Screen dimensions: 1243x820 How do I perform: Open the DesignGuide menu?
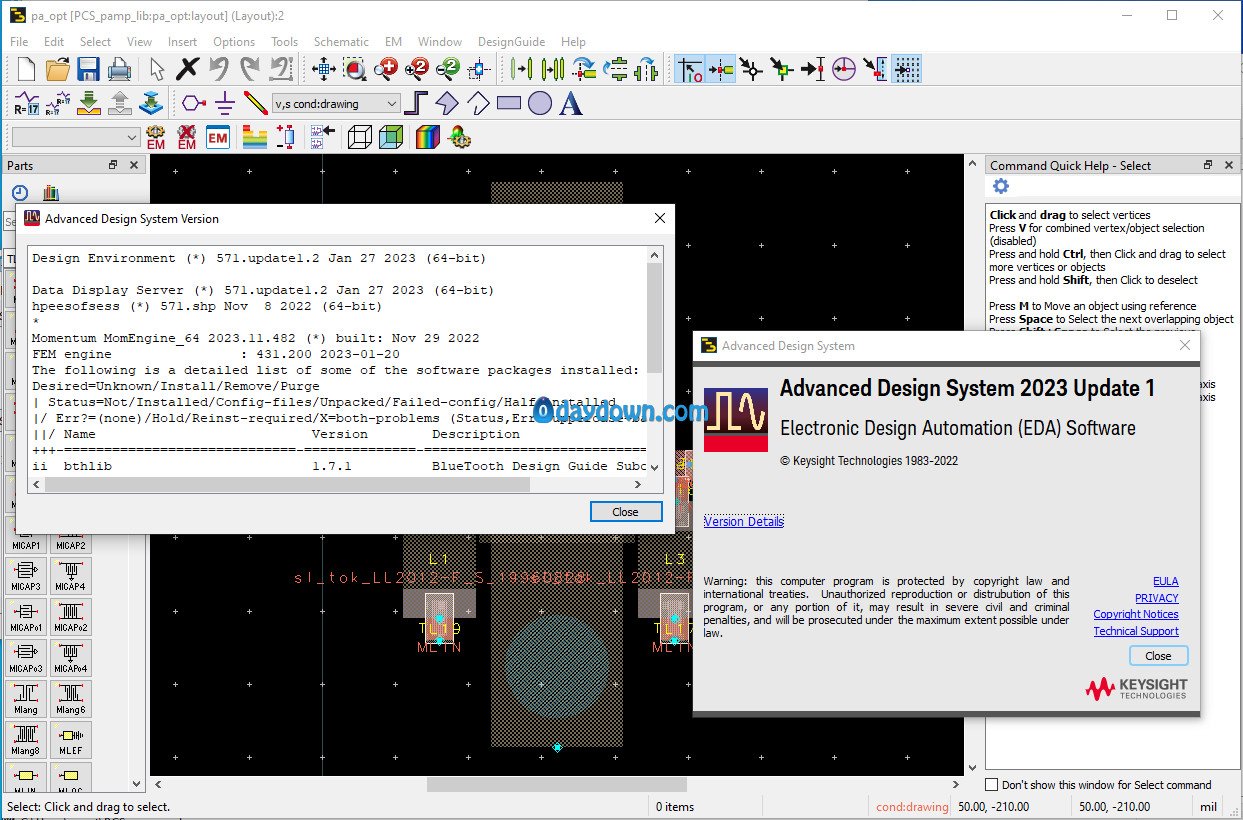(x=511, y=42)
